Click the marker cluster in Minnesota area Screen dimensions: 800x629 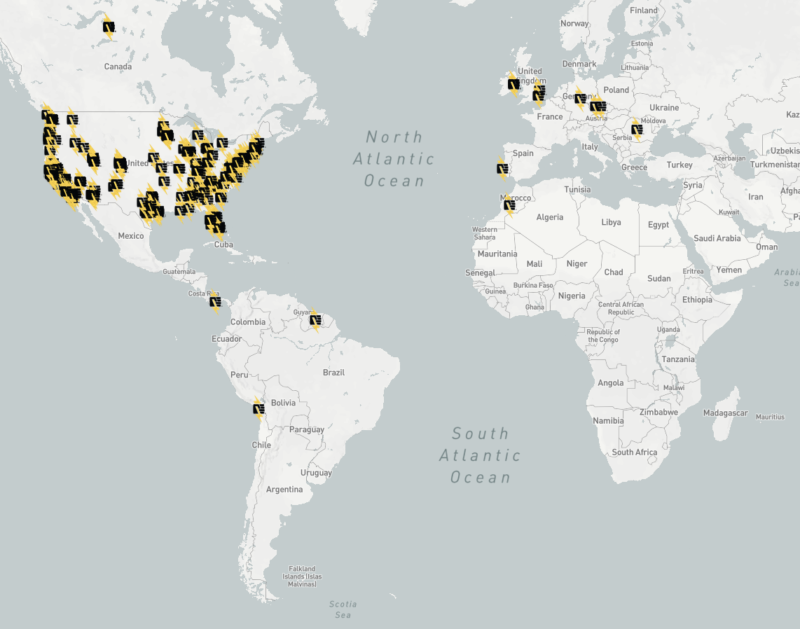coord(165,129)
